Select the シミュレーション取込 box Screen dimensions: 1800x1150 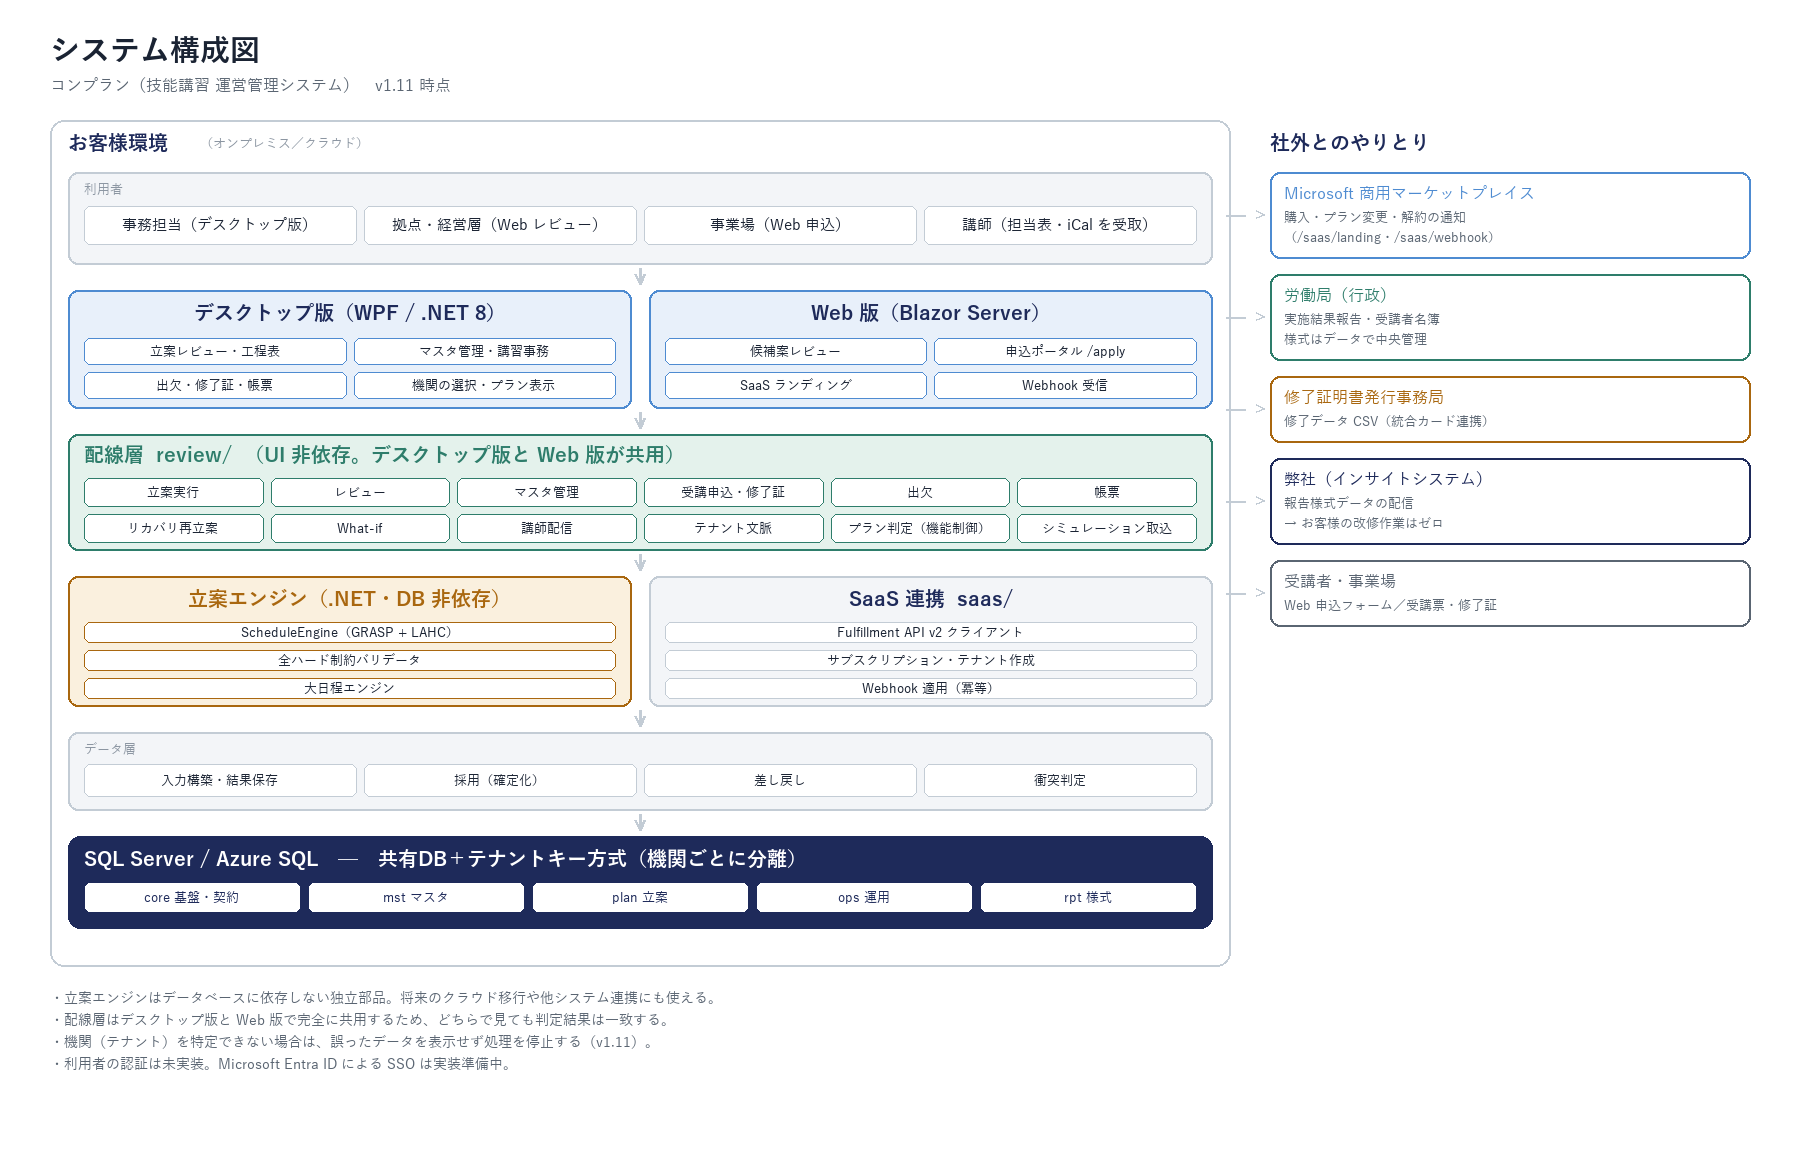[x=1107, y=528]
